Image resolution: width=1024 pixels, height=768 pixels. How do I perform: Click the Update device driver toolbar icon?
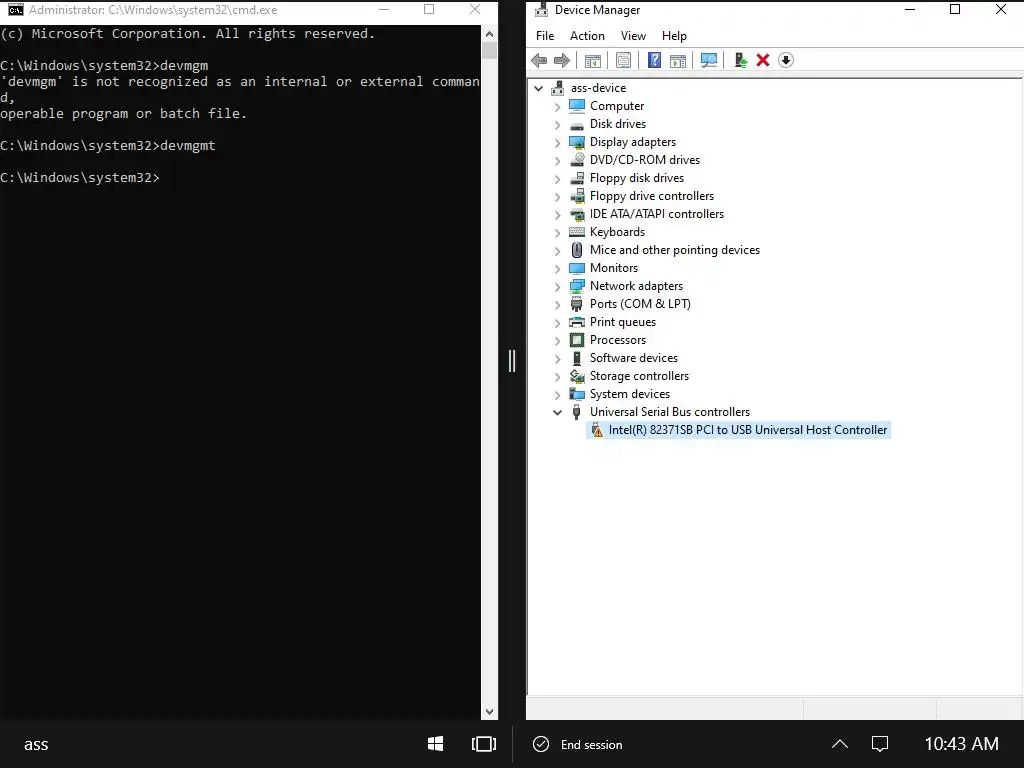(x=740, y=61)
